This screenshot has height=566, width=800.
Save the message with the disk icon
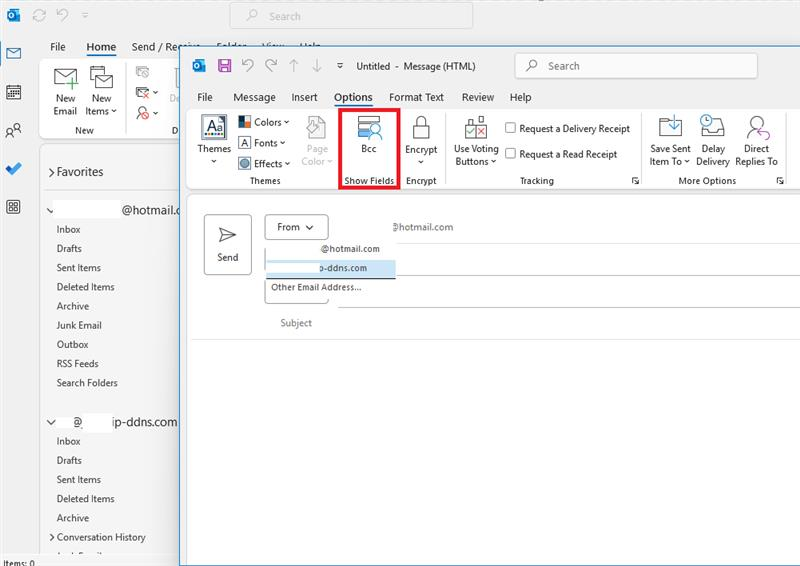coord(224,65)
